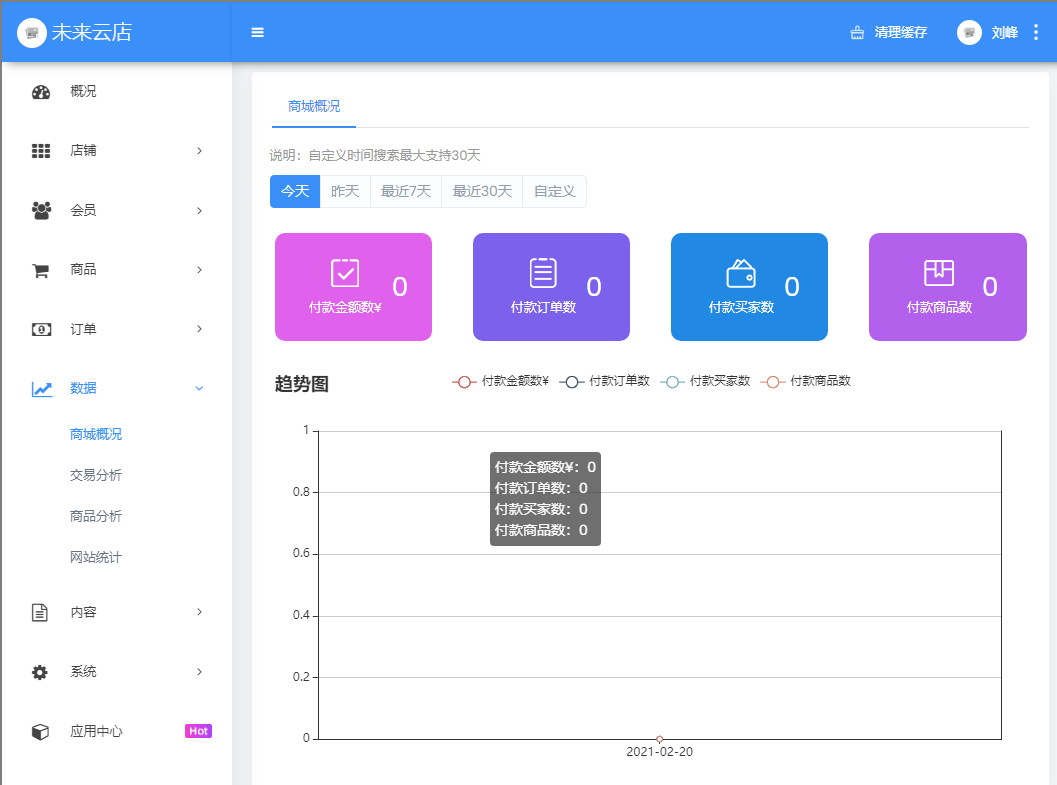1057x785 pixels.
Task: Click the 会员 members group icon
Action: point(41,210)
